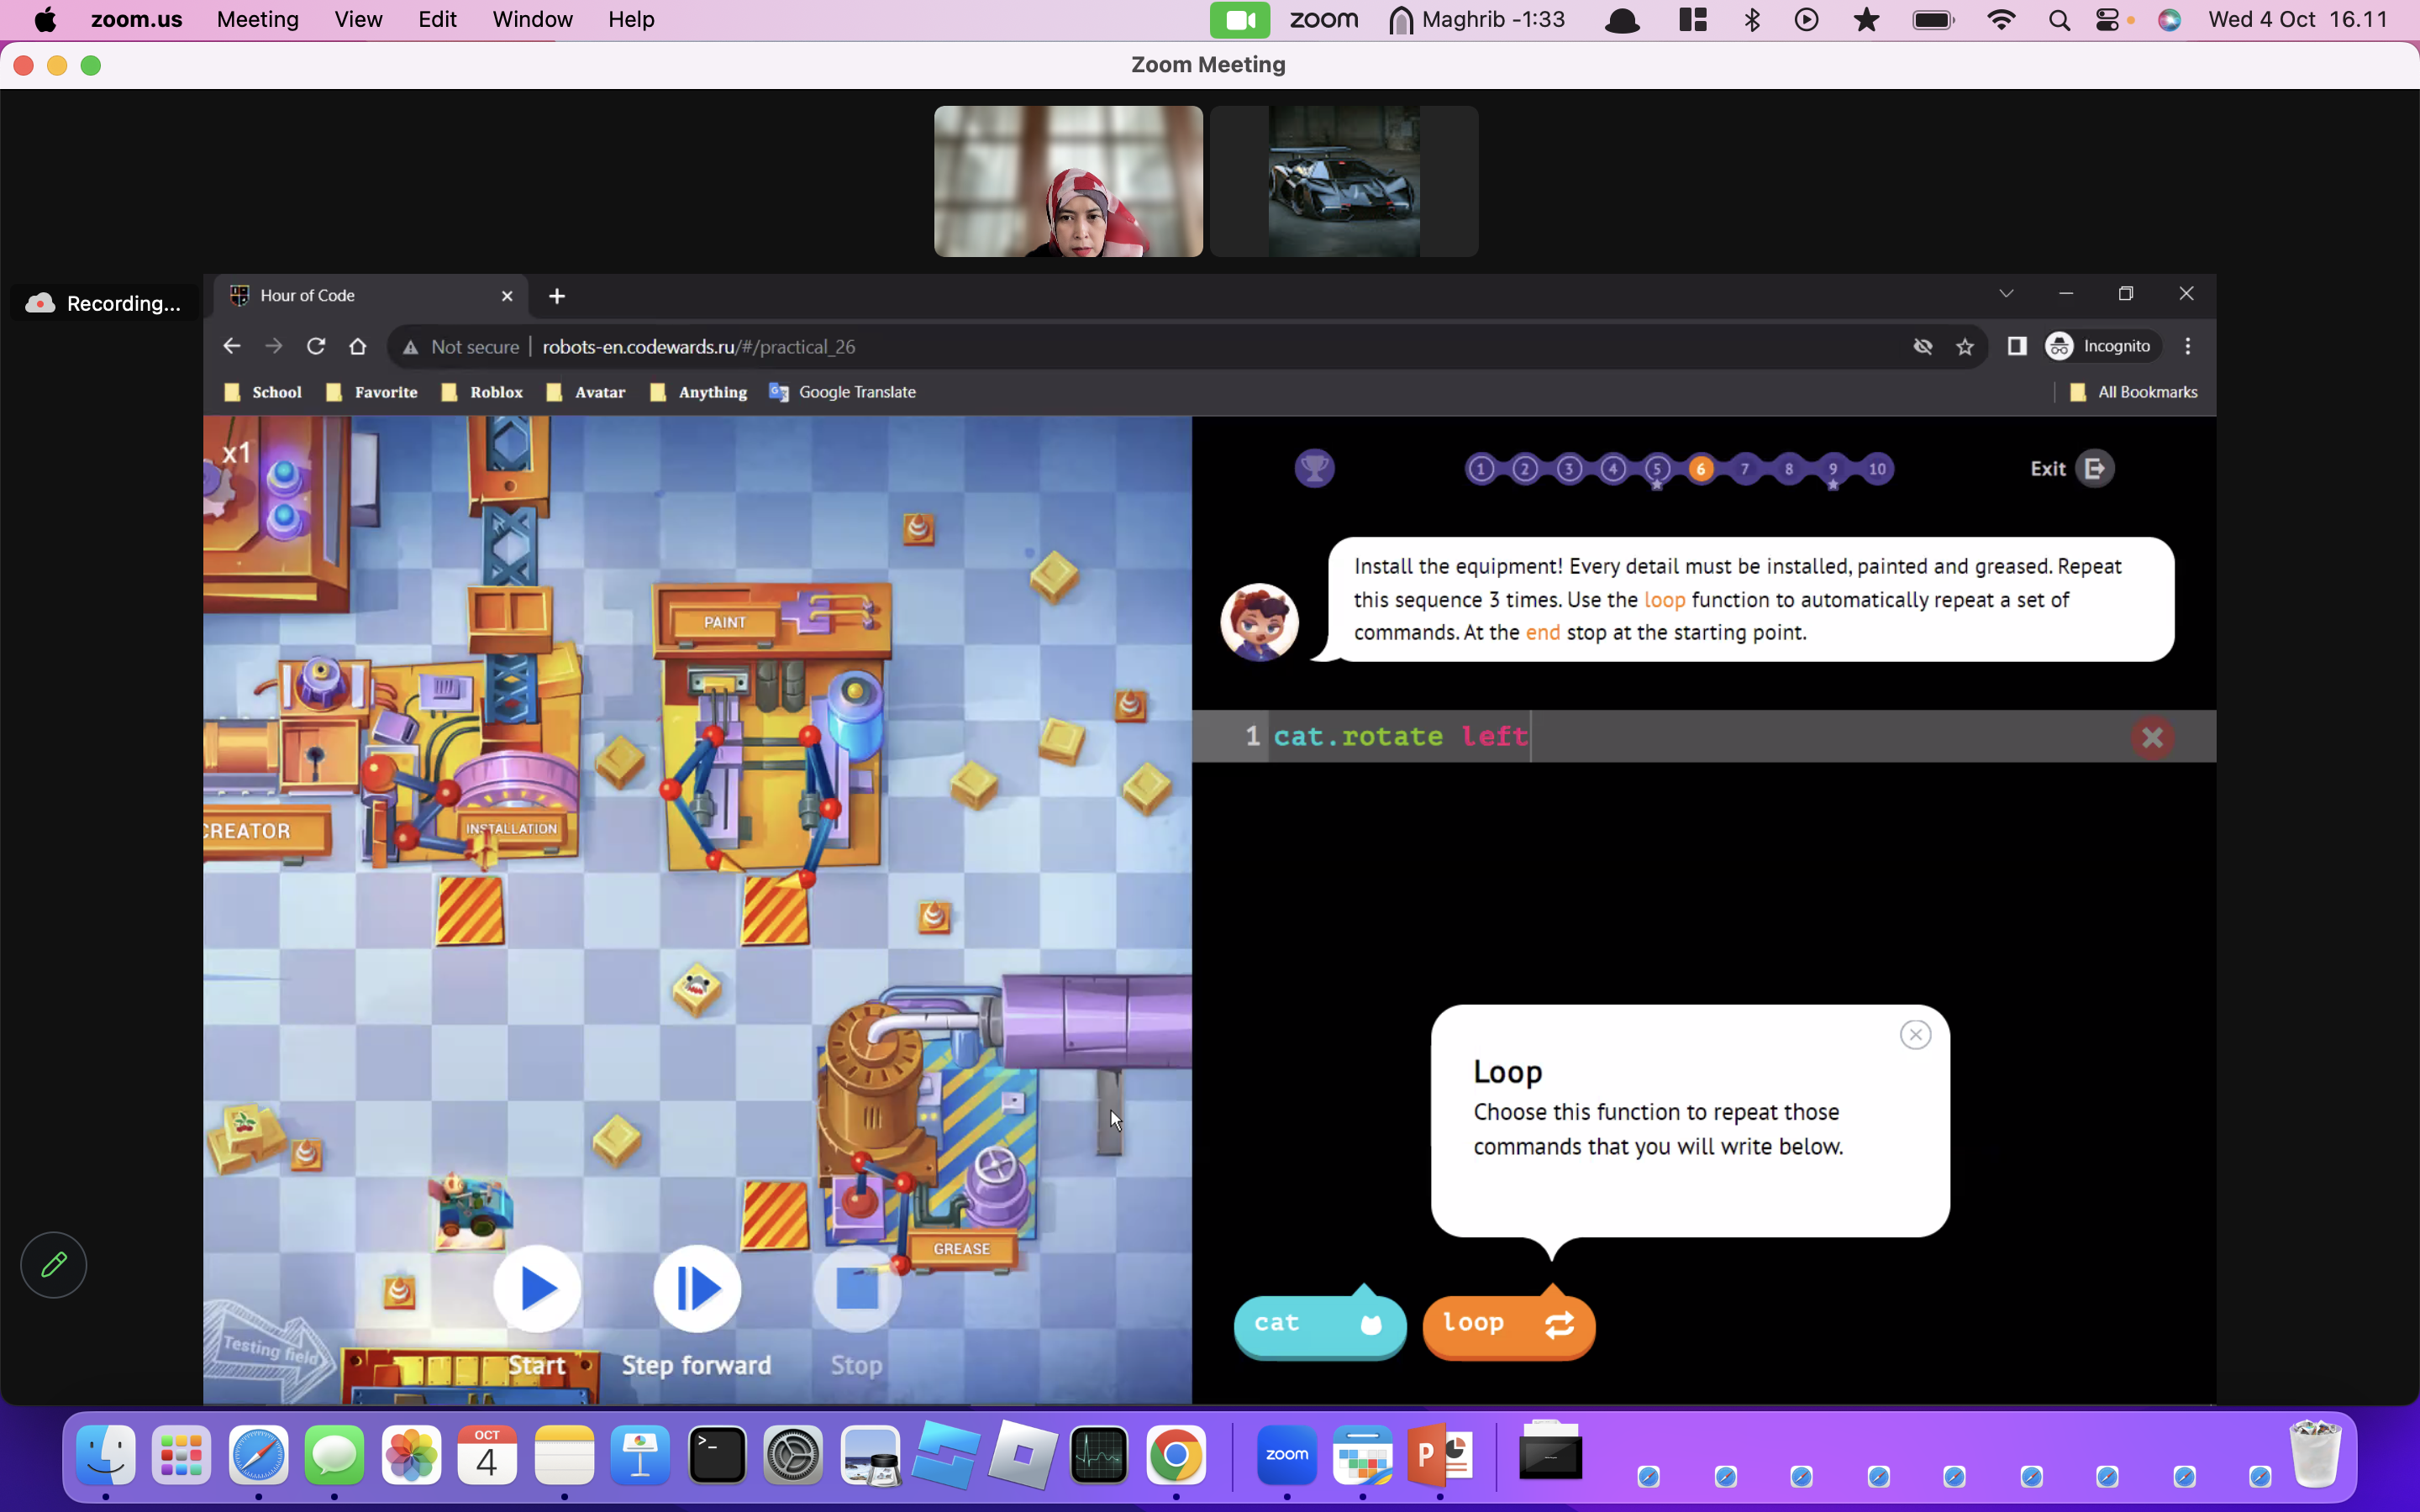
Task: Close the Loop tooltip popup
Action: click(1915, 1034)
